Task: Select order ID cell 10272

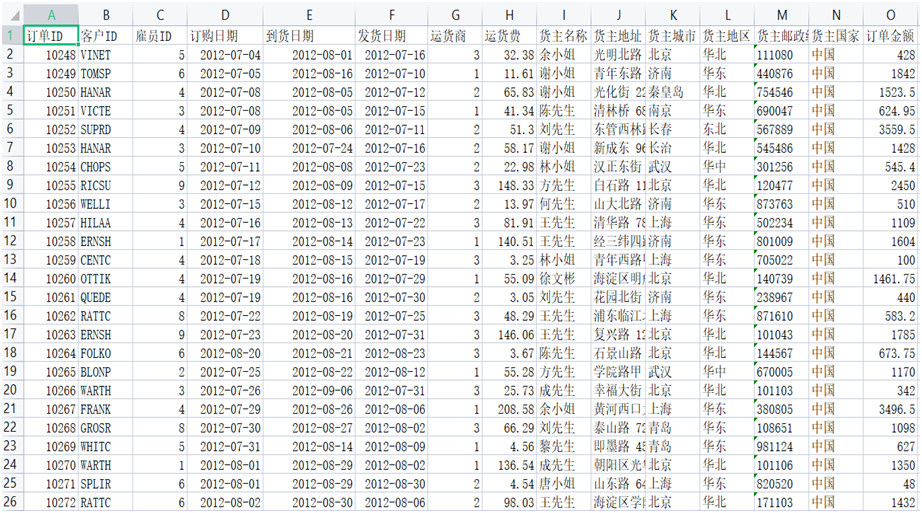Action: click(51, 502)
